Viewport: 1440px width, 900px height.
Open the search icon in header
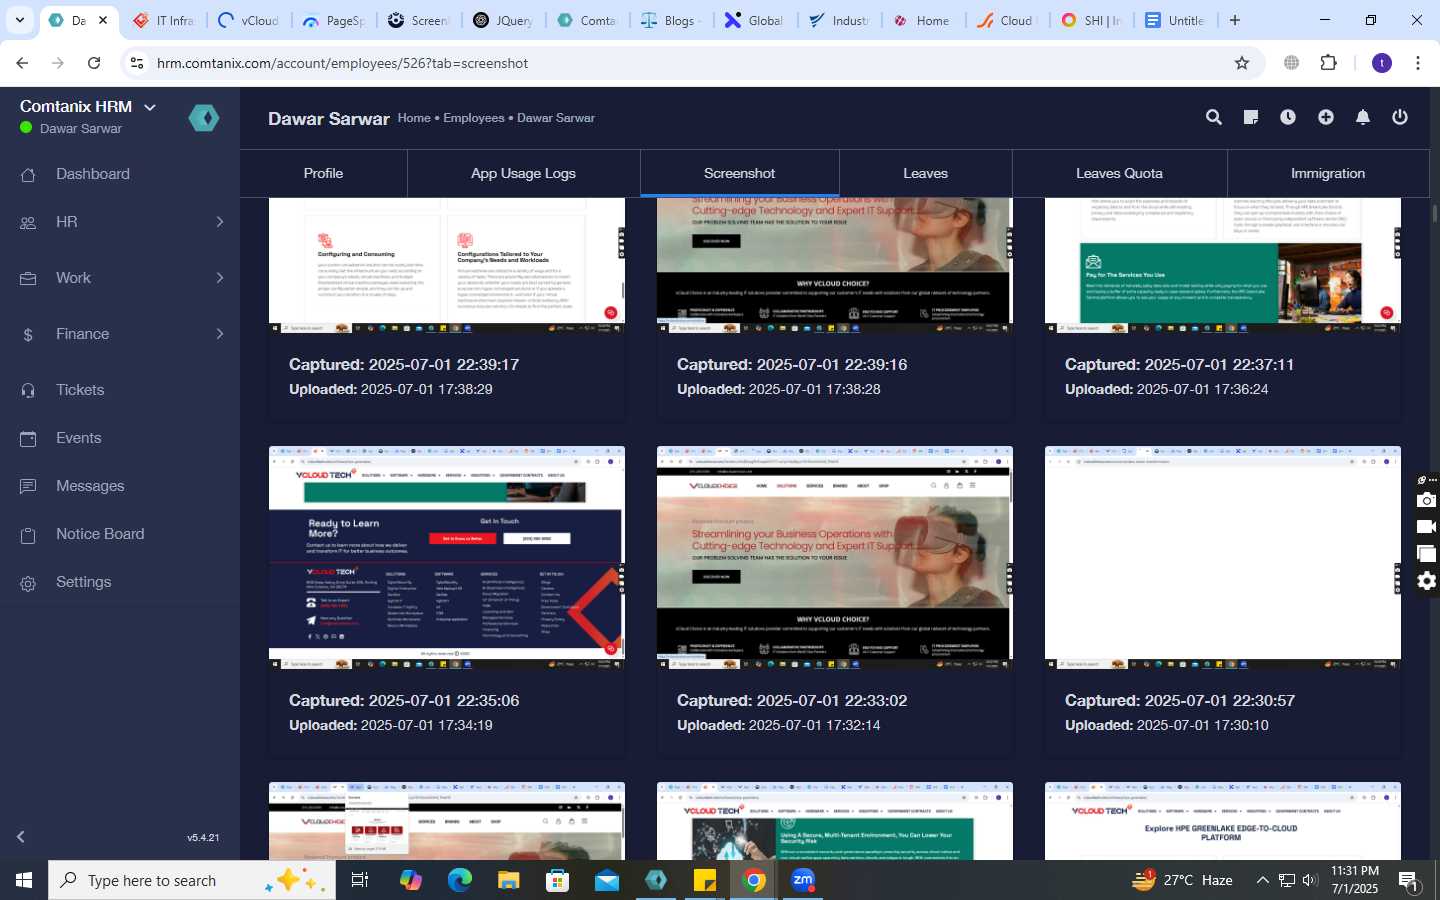[x=1214, y=117]
